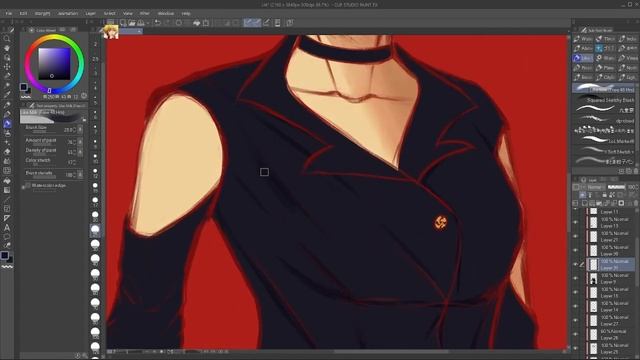Click the trash icon below the brush list

(636, 171)
